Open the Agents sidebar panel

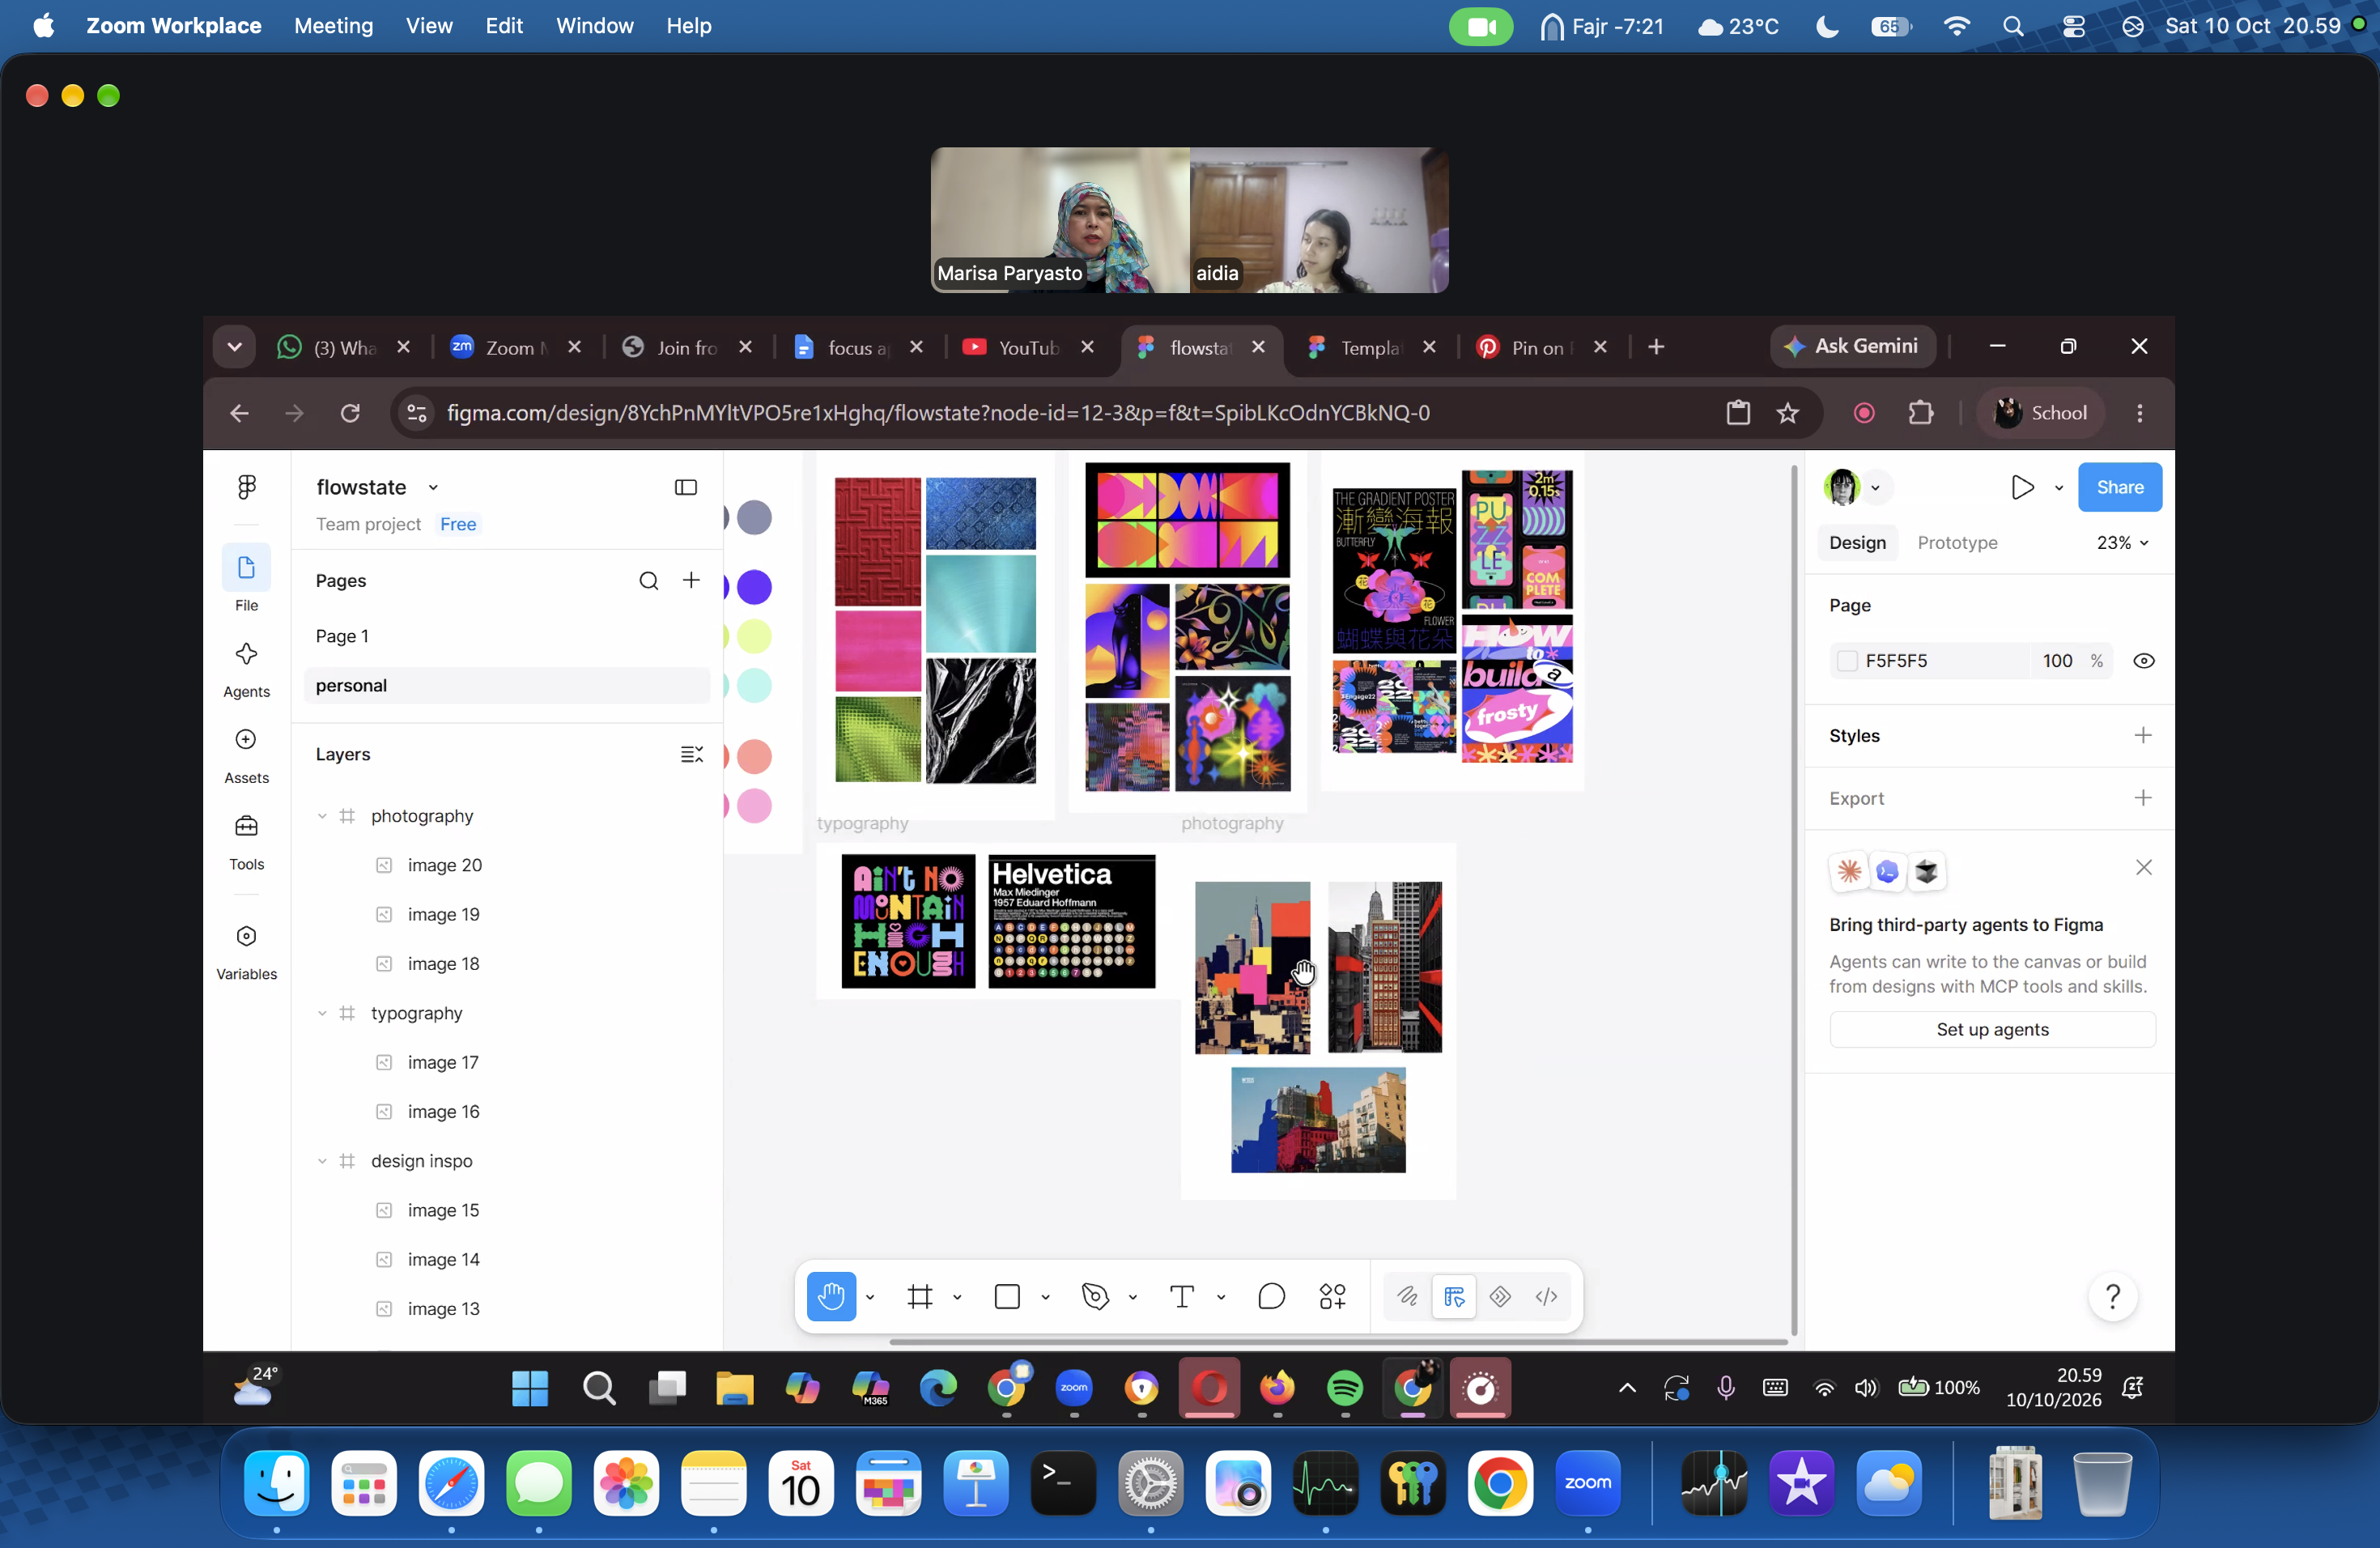(x=246, y=669)
